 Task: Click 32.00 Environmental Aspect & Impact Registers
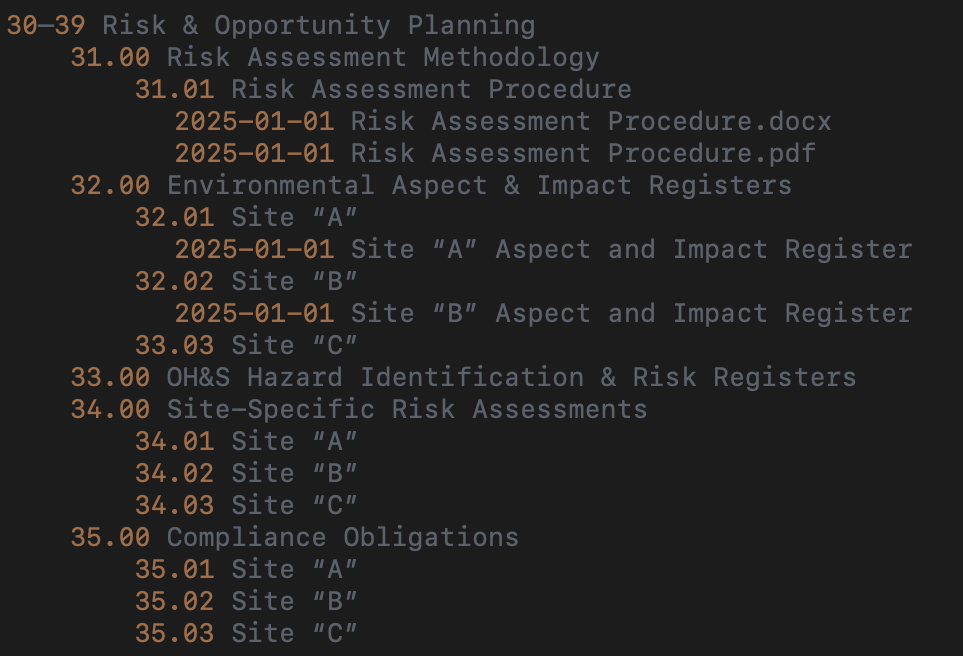pyautogui.click(x=430, y=185)
